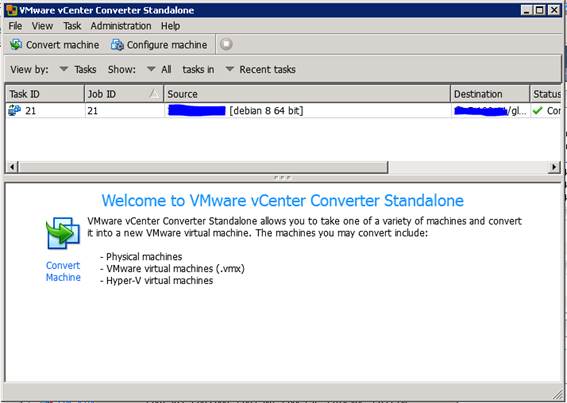Open the View menu
567x403 pixels.
point(42,26)
